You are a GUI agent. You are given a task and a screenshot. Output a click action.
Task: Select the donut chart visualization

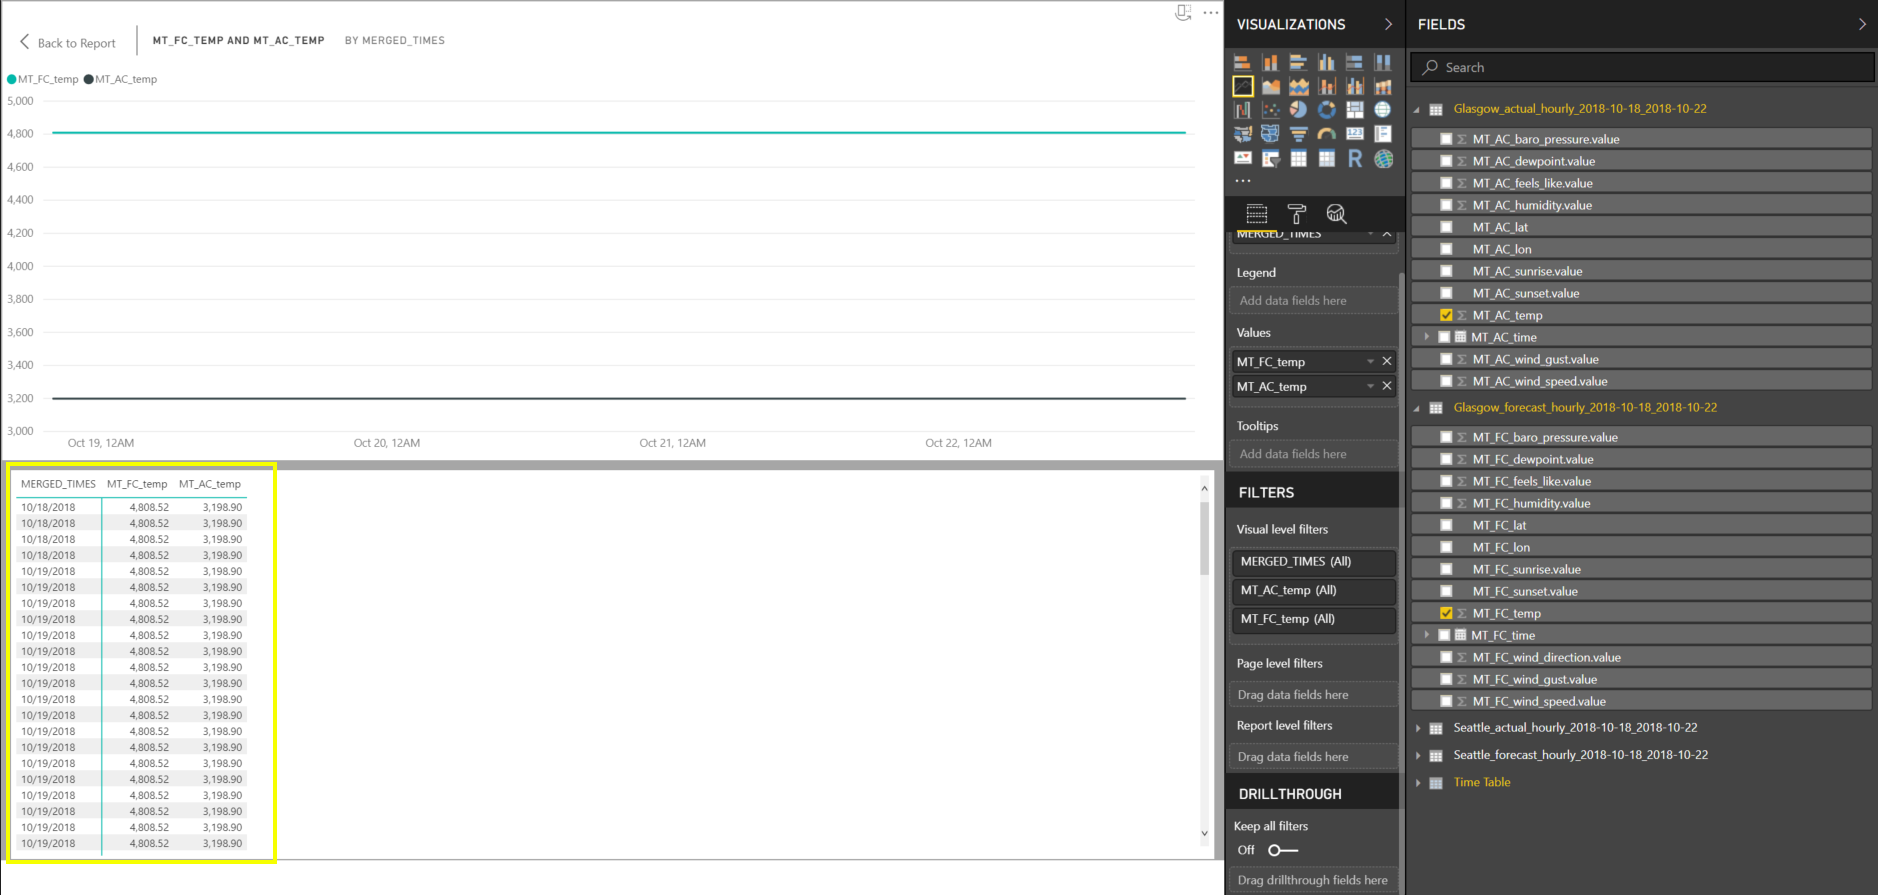(1326, 110)
